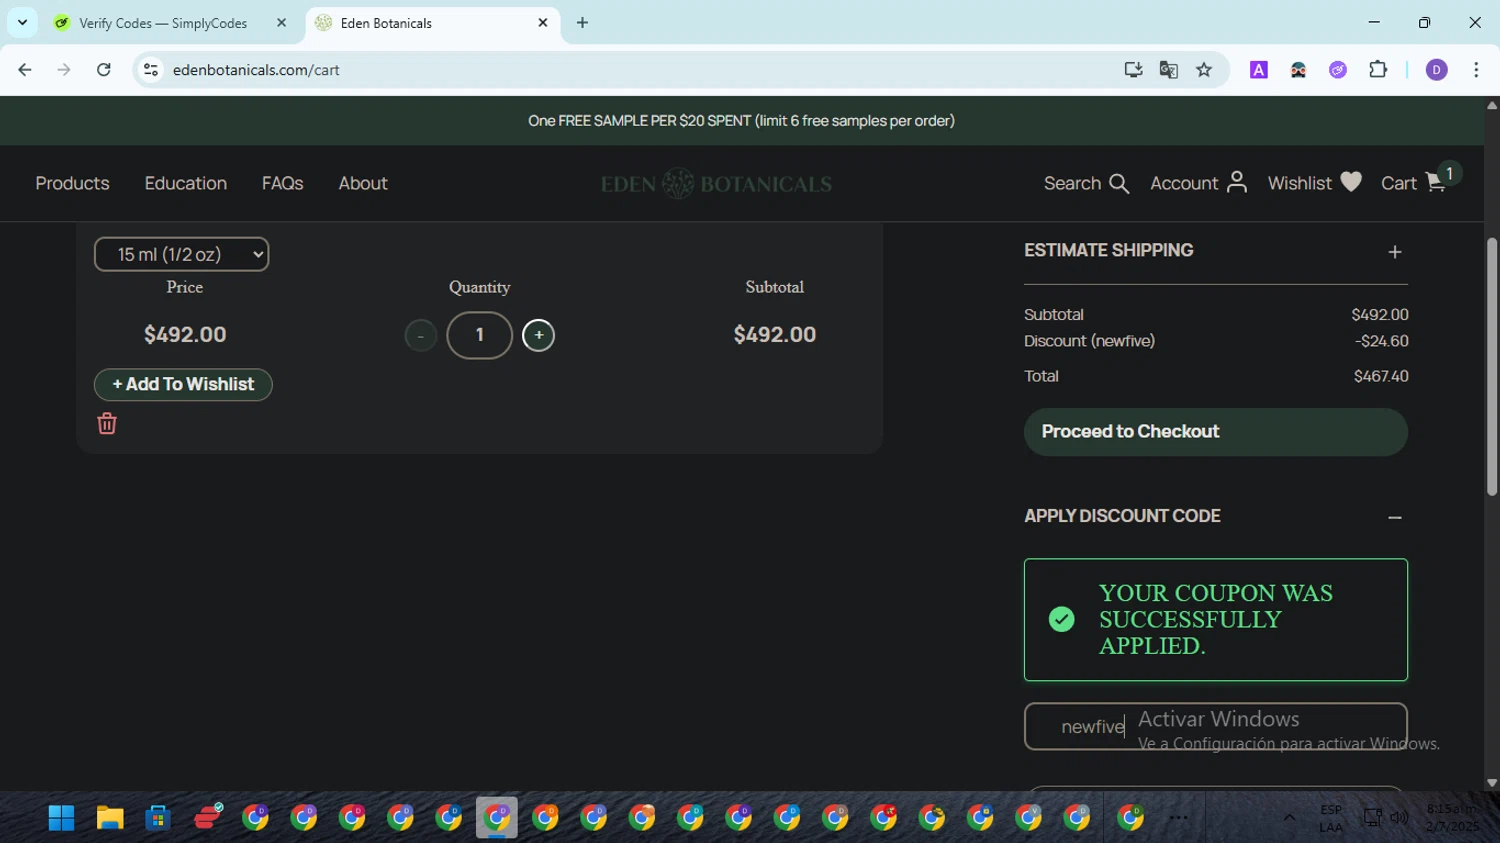1500x843 pixels.
Task: Click the quantity field showing 1
Action: click(480, 336)
